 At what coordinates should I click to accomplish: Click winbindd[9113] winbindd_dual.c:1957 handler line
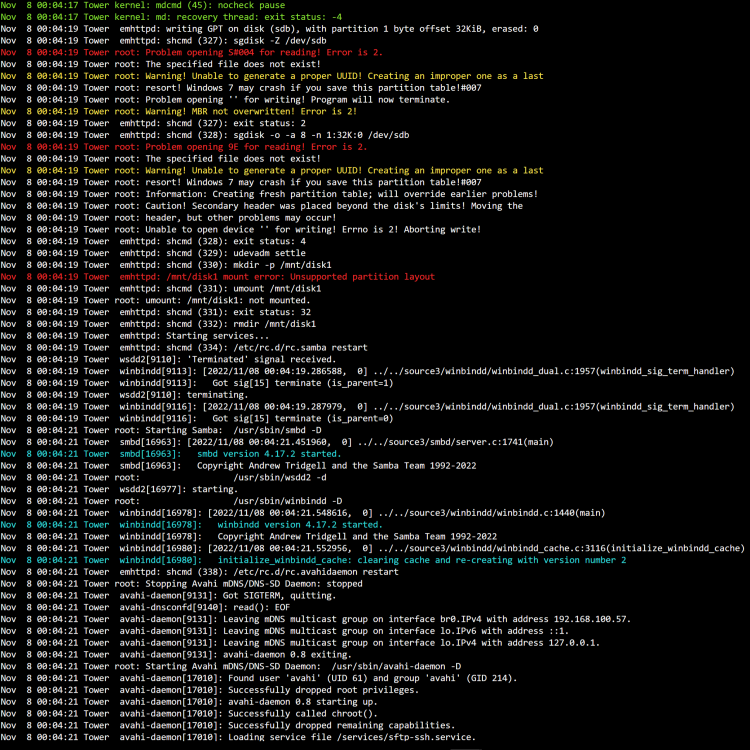367,371
